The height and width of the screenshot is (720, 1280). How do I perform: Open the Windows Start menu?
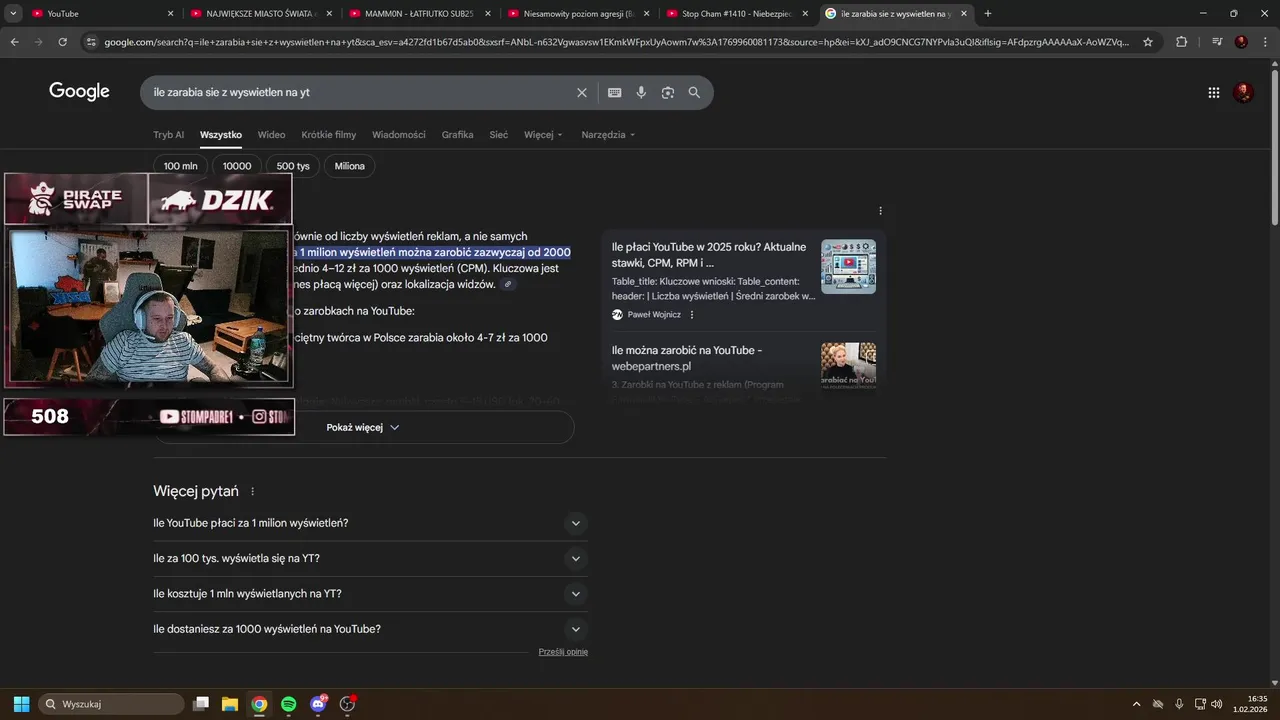tap(21, 704)
